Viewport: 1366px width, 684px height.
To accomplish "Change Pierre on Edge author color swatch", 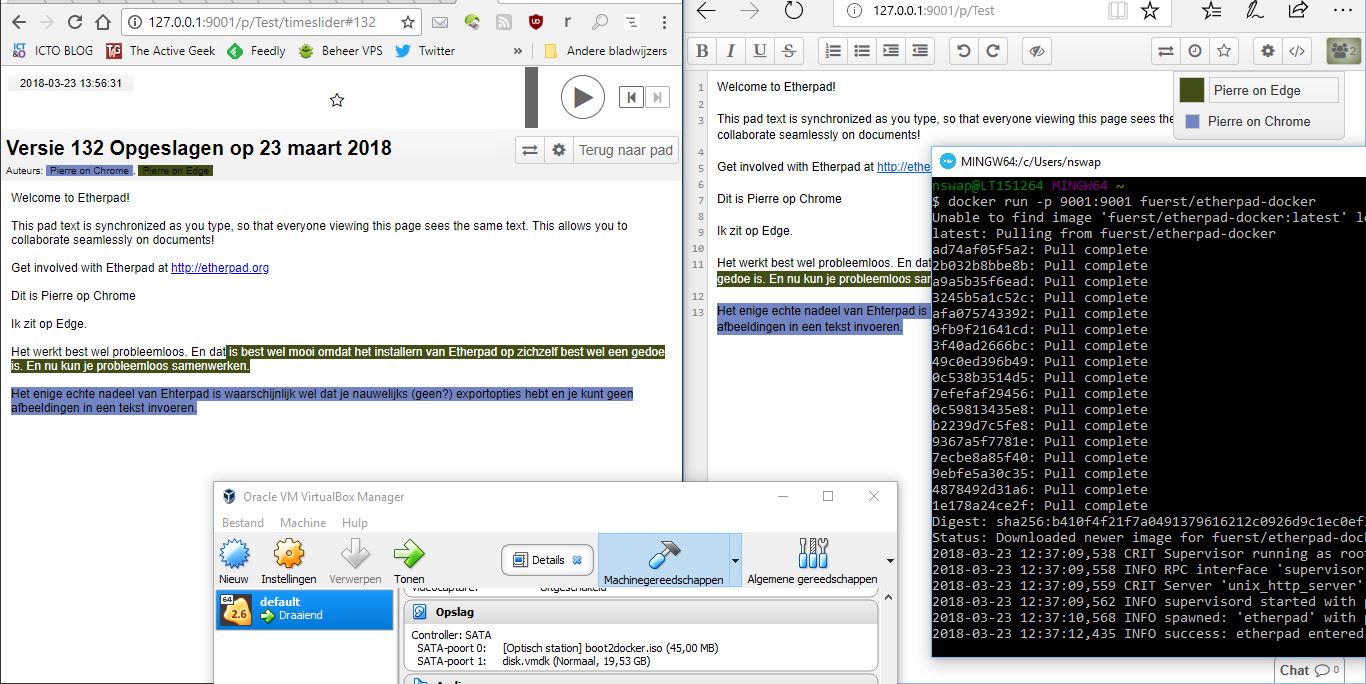I will [1191, 90].
